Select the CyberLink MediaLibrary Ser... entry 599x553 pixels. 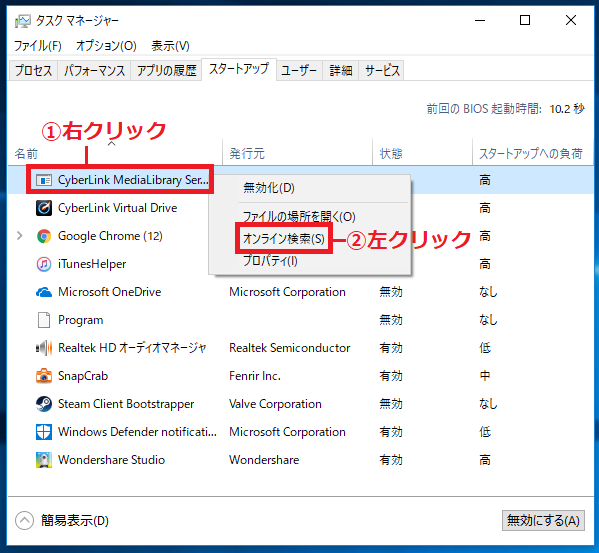[133, 180]
